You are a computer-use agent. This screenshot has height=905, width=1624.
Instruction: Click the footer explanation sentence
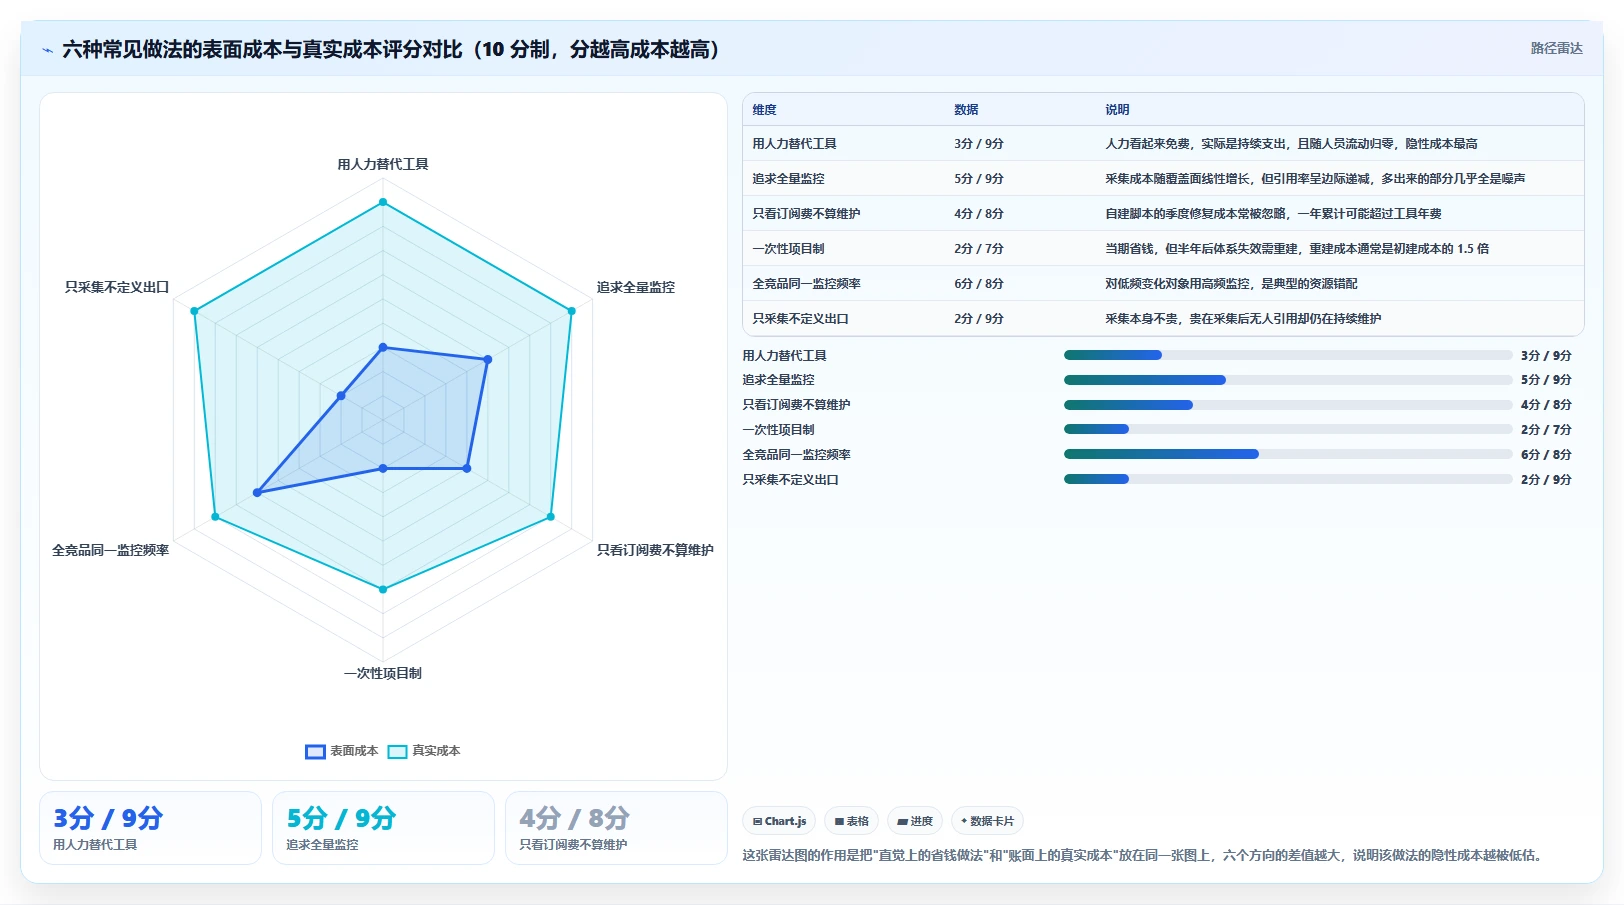pyautogui.click(x=1144, y=856)
